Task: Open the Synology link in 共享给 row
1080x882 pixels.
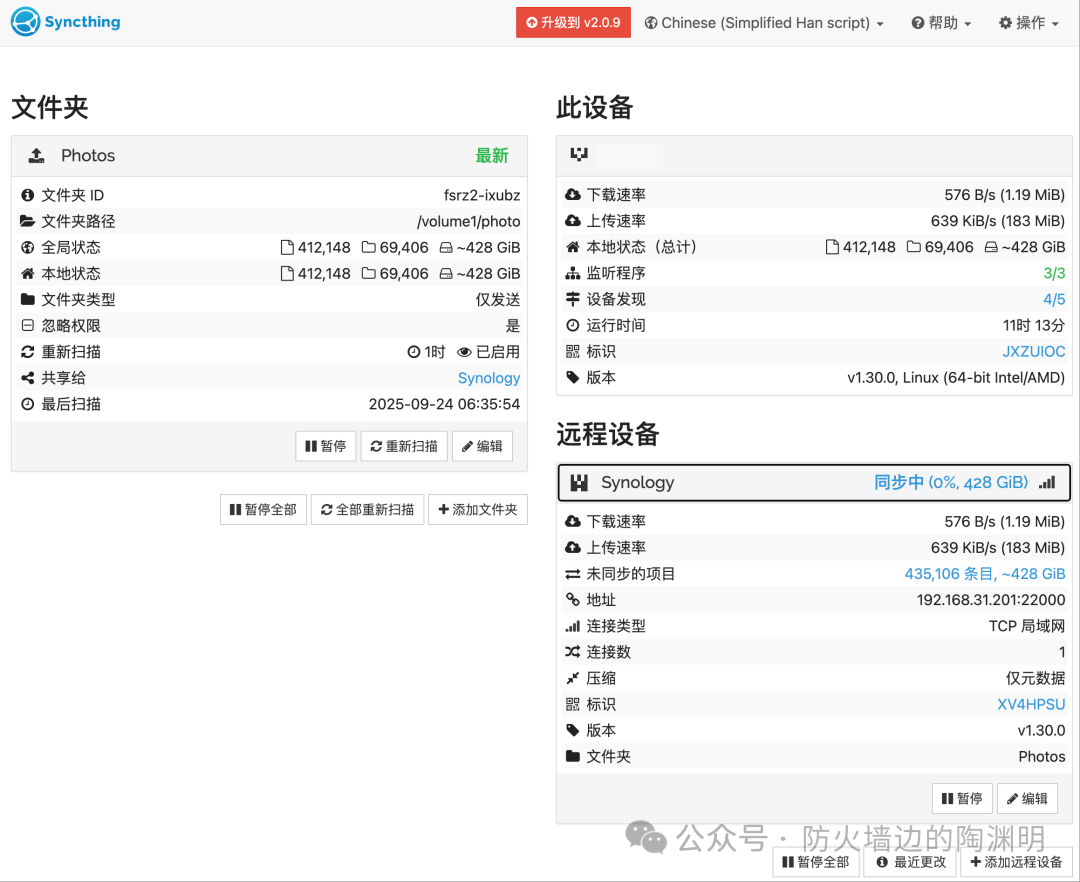Action: tap(489, 378)
